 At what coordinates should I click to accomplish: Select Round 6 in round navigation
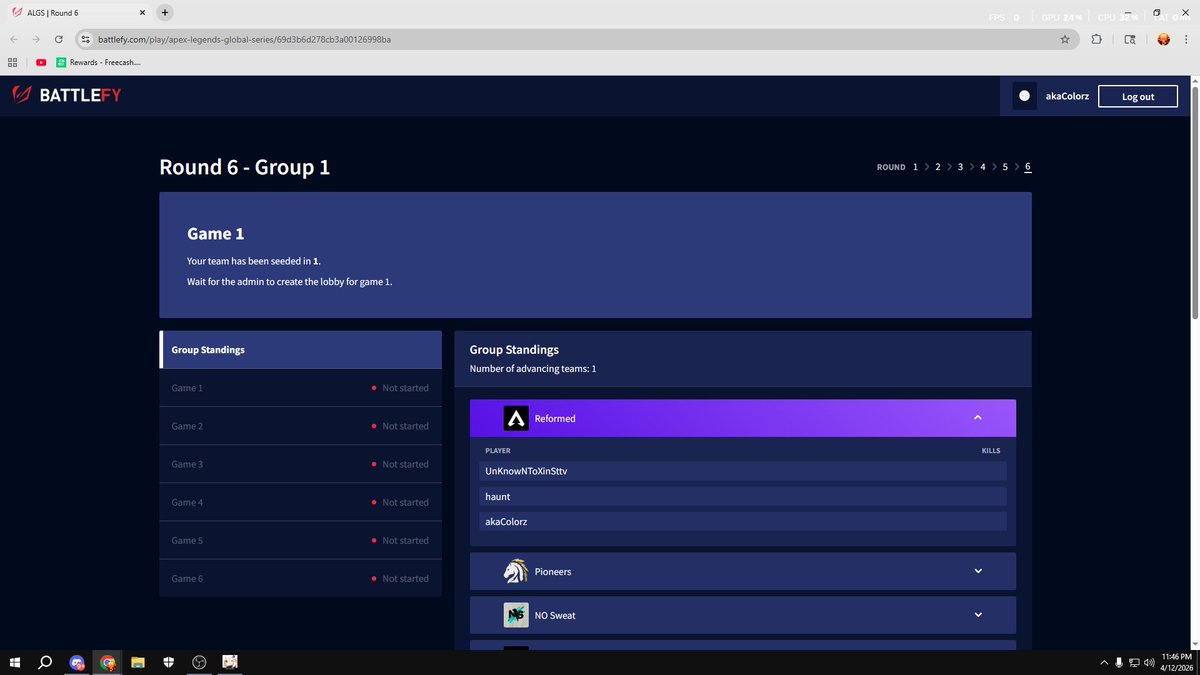point(1028,167)
